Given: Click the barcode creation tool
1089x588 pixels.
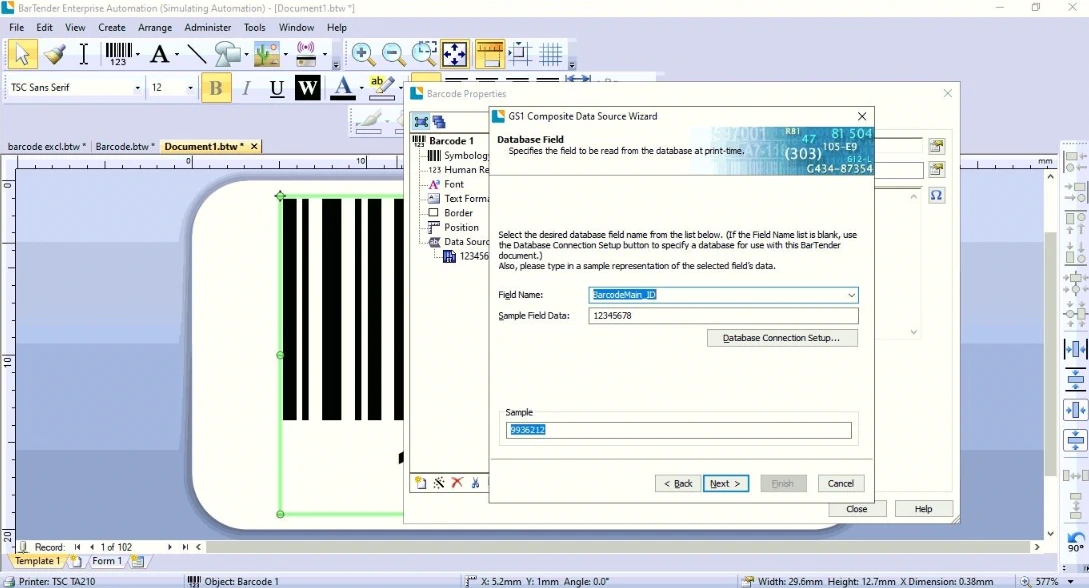Looking at the screenshot, I should tap(118, 54).
